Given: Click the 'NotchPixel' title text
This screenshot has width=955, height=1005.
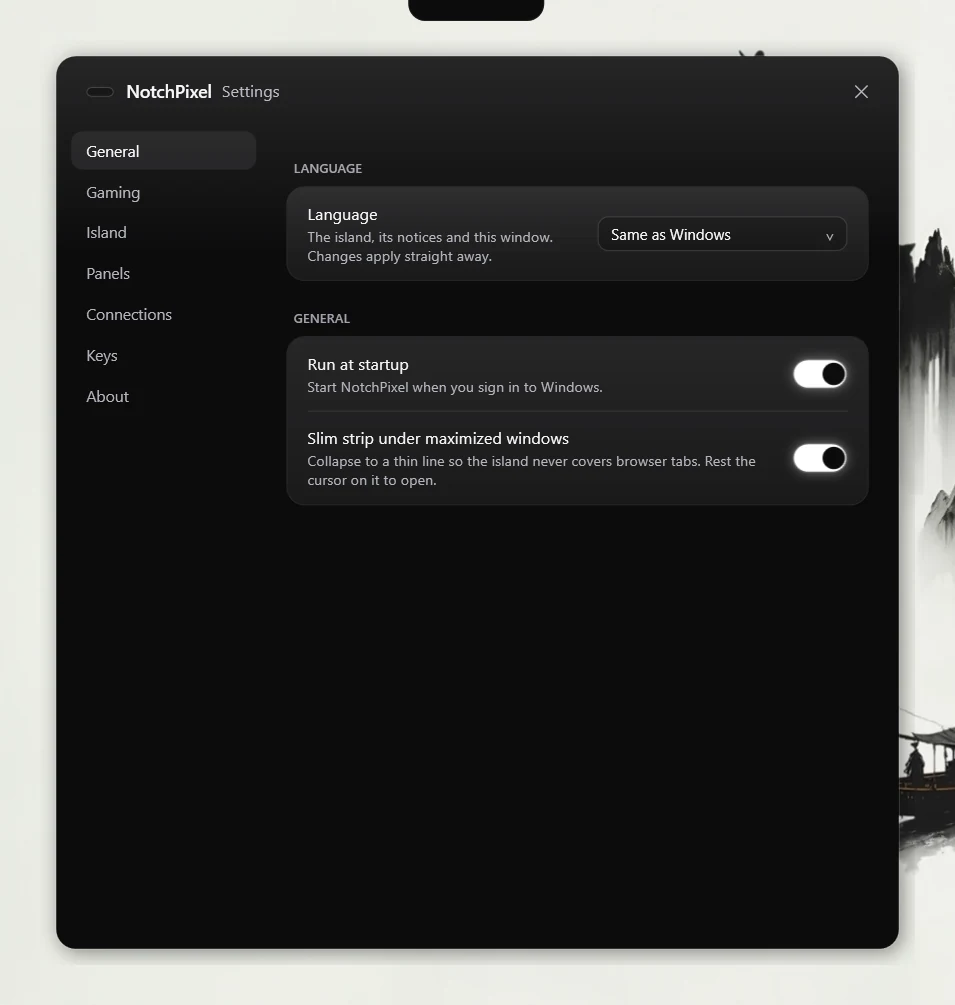Looking at the screenshot, I should tap(169, 92).
